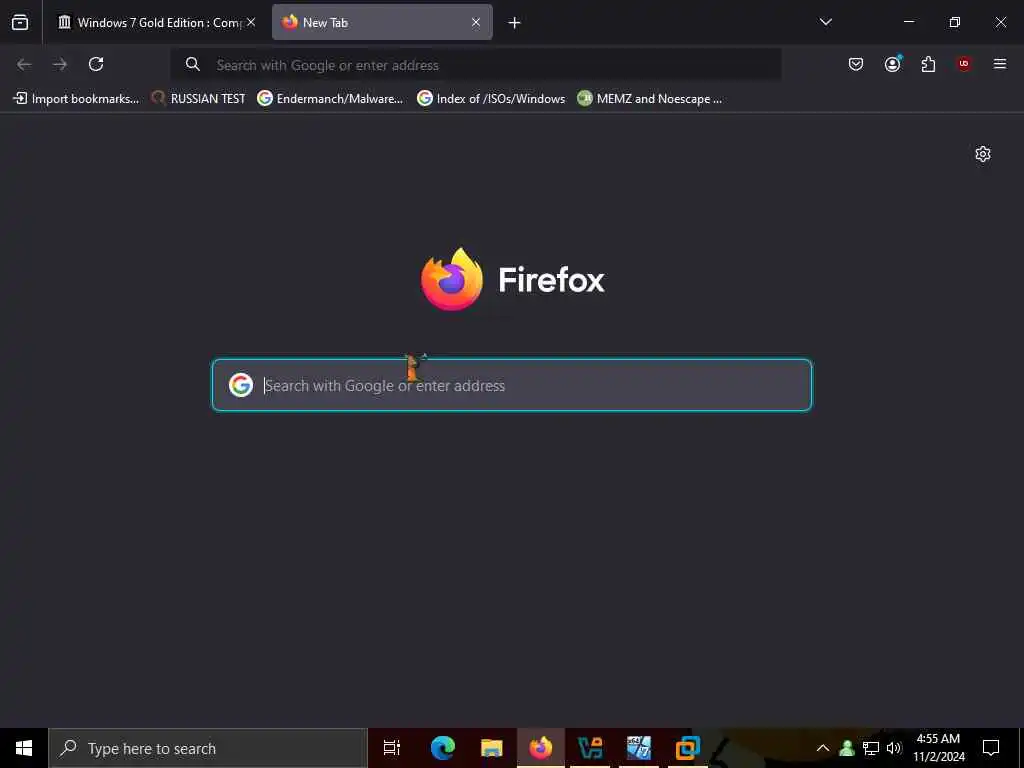1024x768 pixels.
Task: Open a new tab with plus button
Action: coord(515,23)
